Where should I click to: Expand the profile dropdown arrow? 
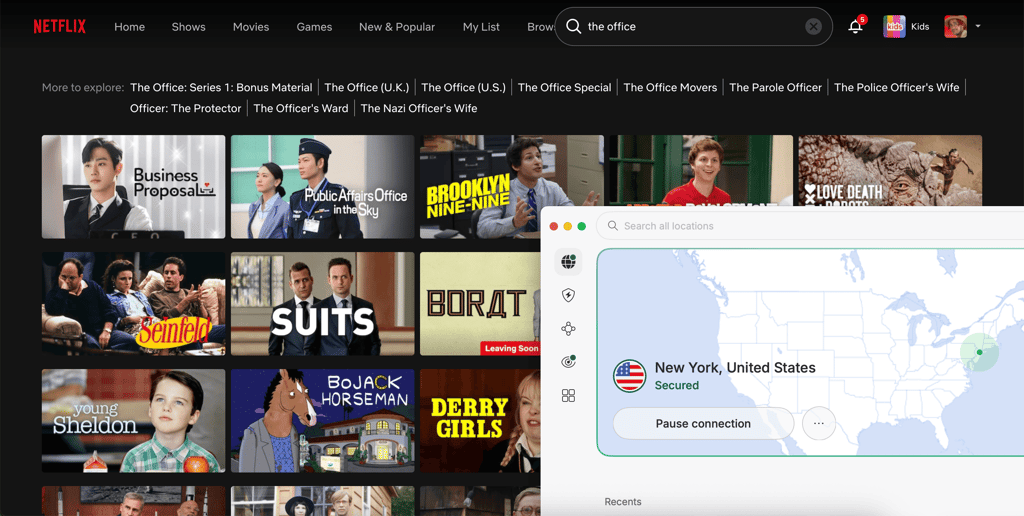tap(978, 27)
